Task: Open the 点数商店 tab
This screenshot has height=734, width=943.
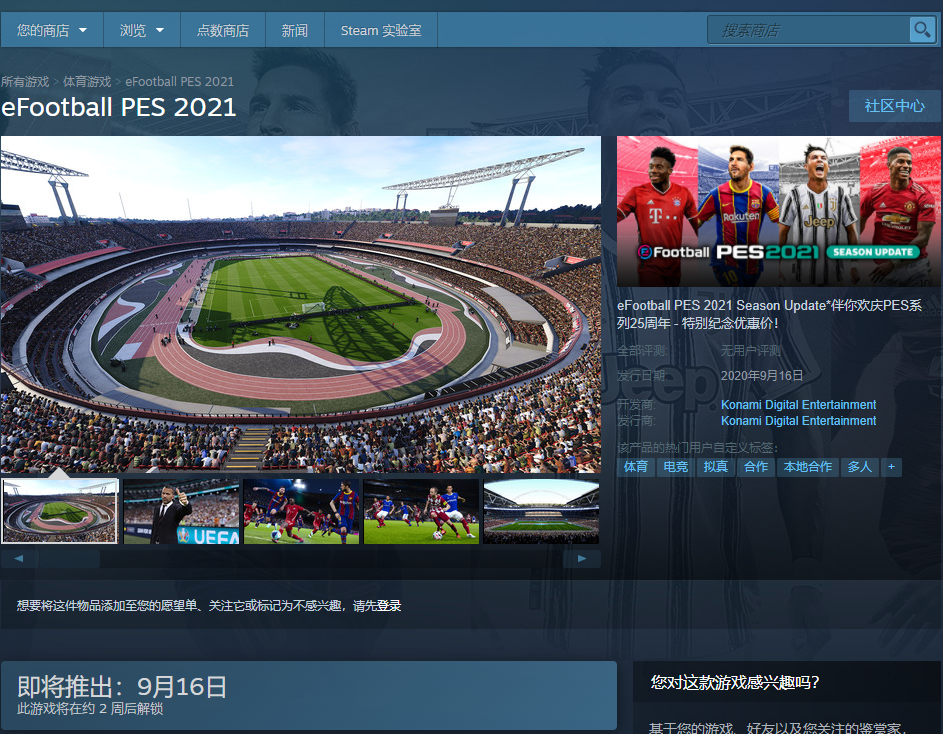Action: tap(223, 30)
